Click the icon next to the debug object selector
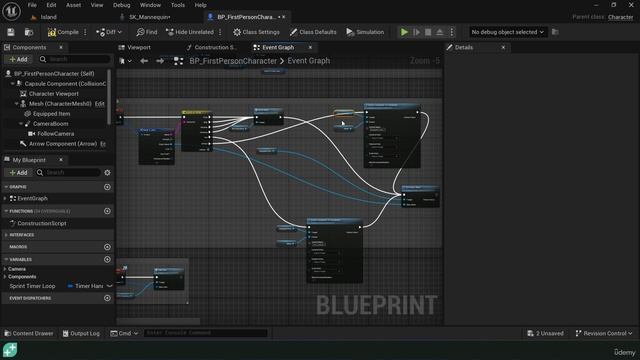Viewport: 640px width, 360px height. click(555, 31)
